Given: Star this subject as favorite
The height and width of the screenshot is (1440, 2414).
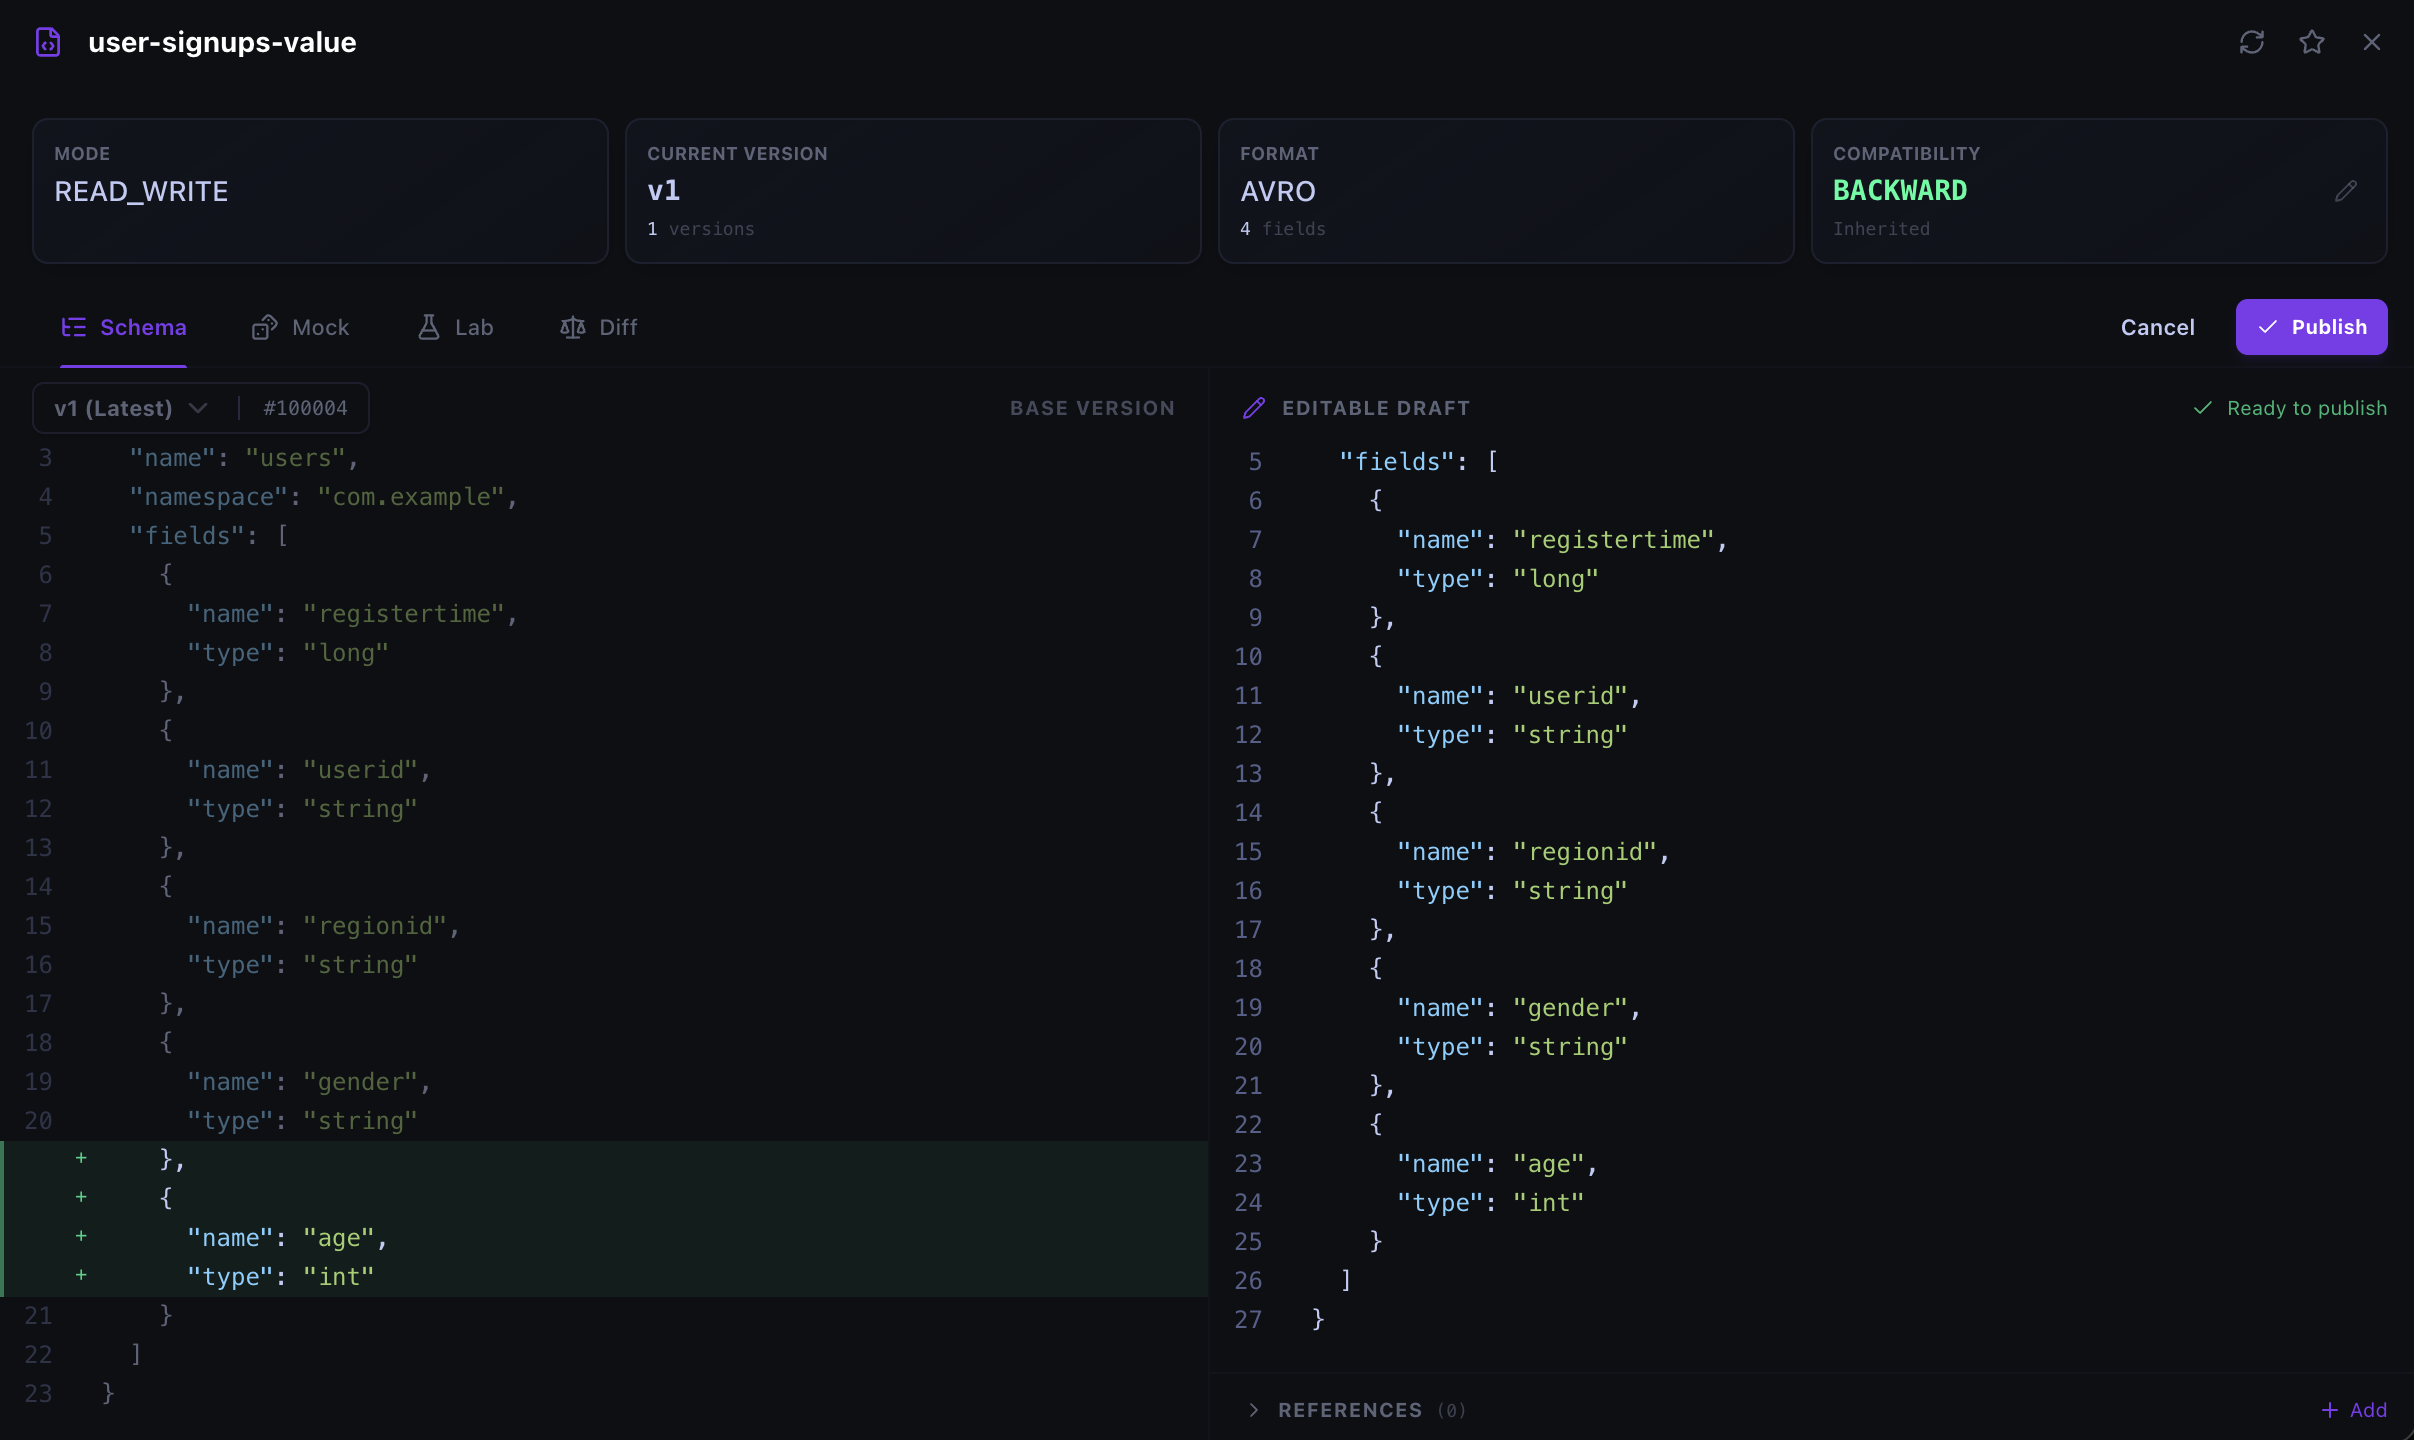Looking at the screenshot, I should click(2311, 42).
